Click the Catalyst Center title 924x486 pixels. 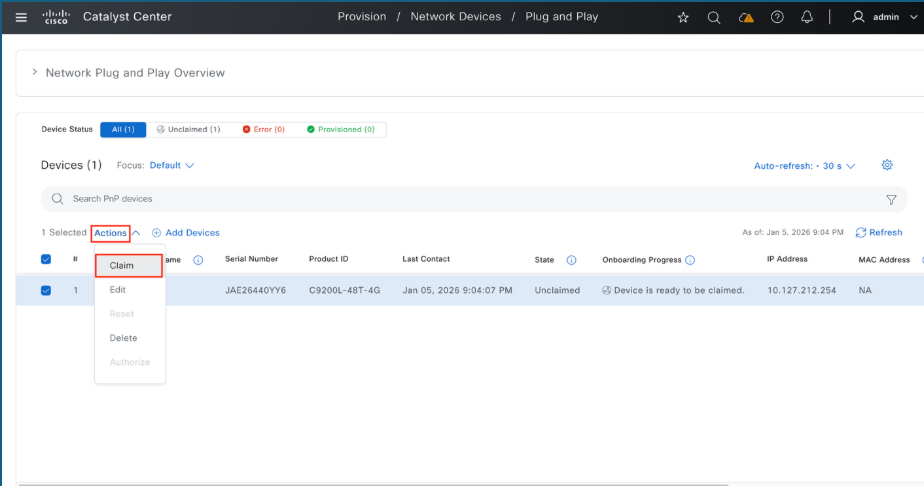(127, 16)
